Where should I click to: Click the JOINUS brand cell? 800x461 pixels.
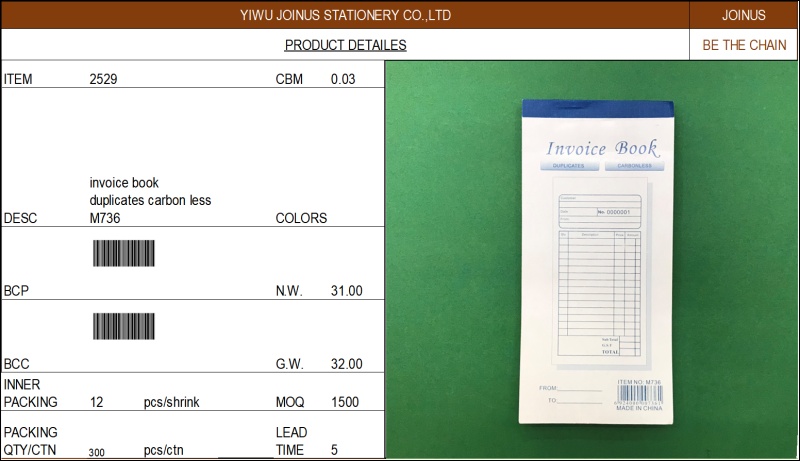pyautogui.click(x=743, y=15)
